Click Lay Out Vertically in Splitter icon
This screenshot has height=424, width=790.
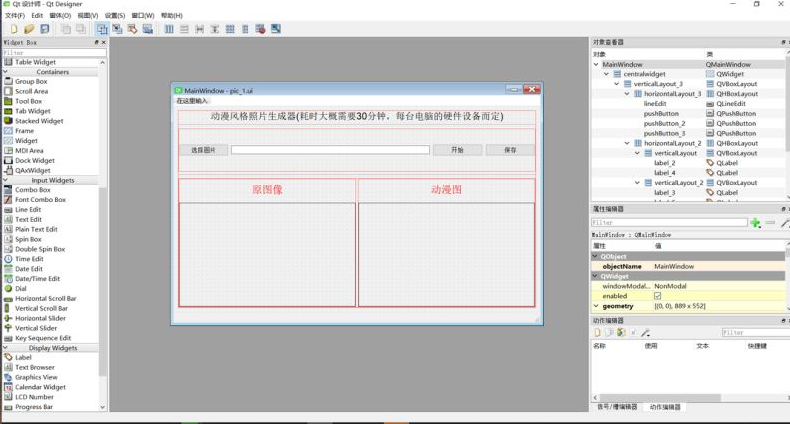tap(215, 29)
